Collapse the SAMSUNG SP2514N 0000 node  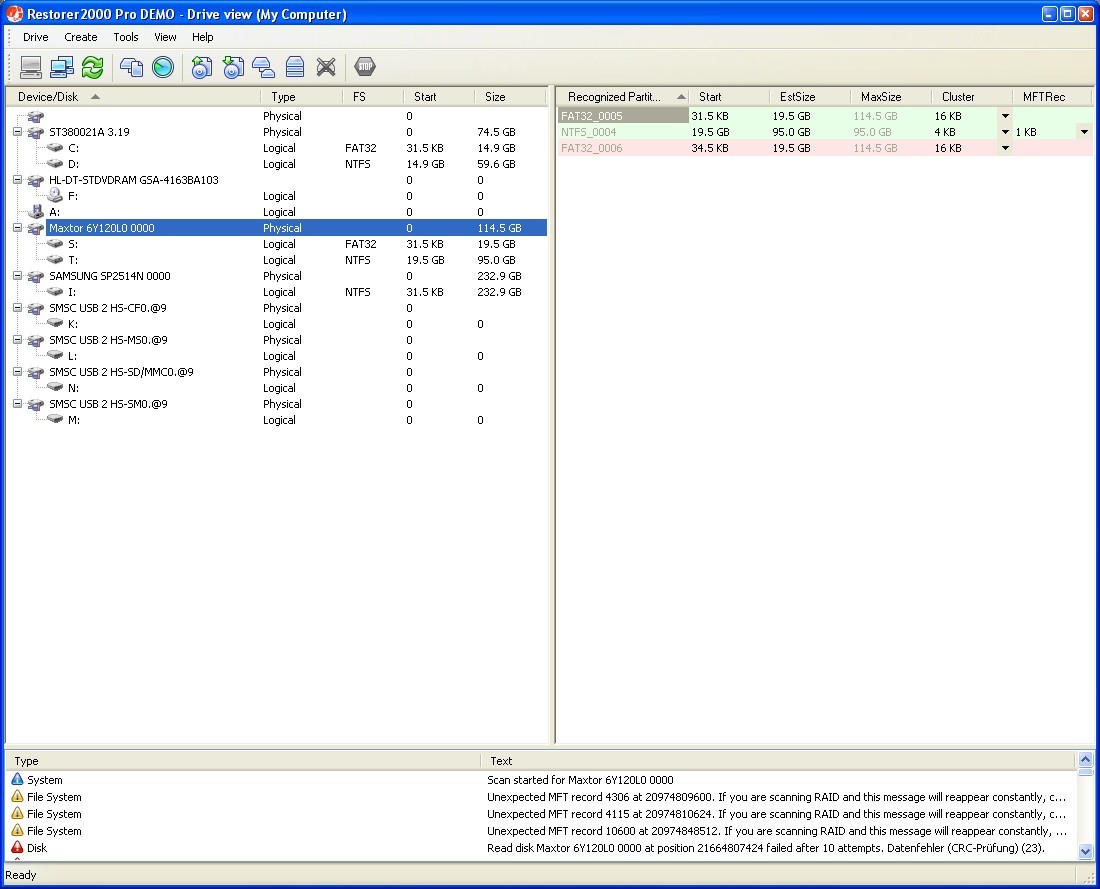coord(18,276)
